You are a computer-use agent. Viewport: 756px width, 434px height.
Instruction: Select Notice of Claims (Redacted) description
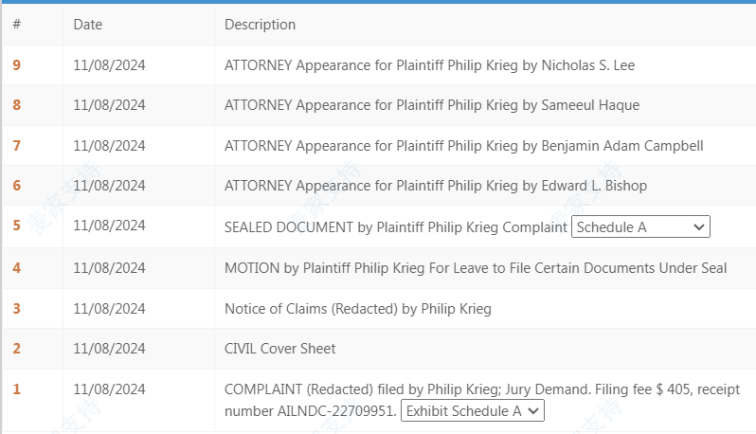click(x=358, y=309)
